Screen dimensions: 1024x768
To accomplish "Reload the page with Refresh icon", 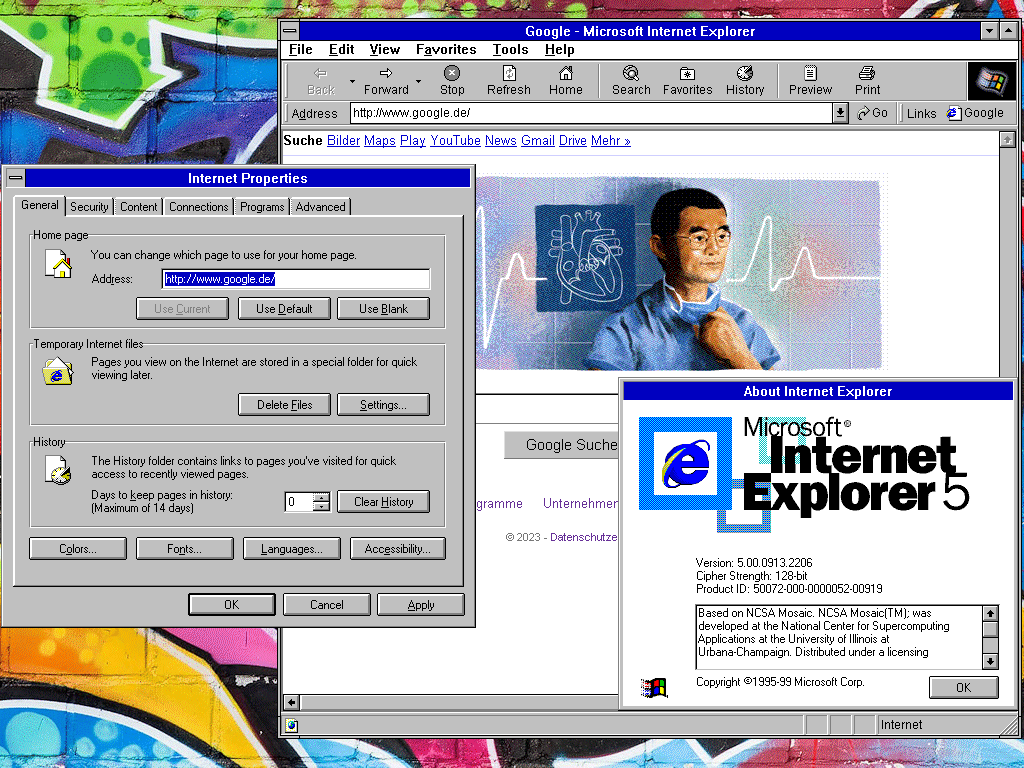I will [509, 80].
